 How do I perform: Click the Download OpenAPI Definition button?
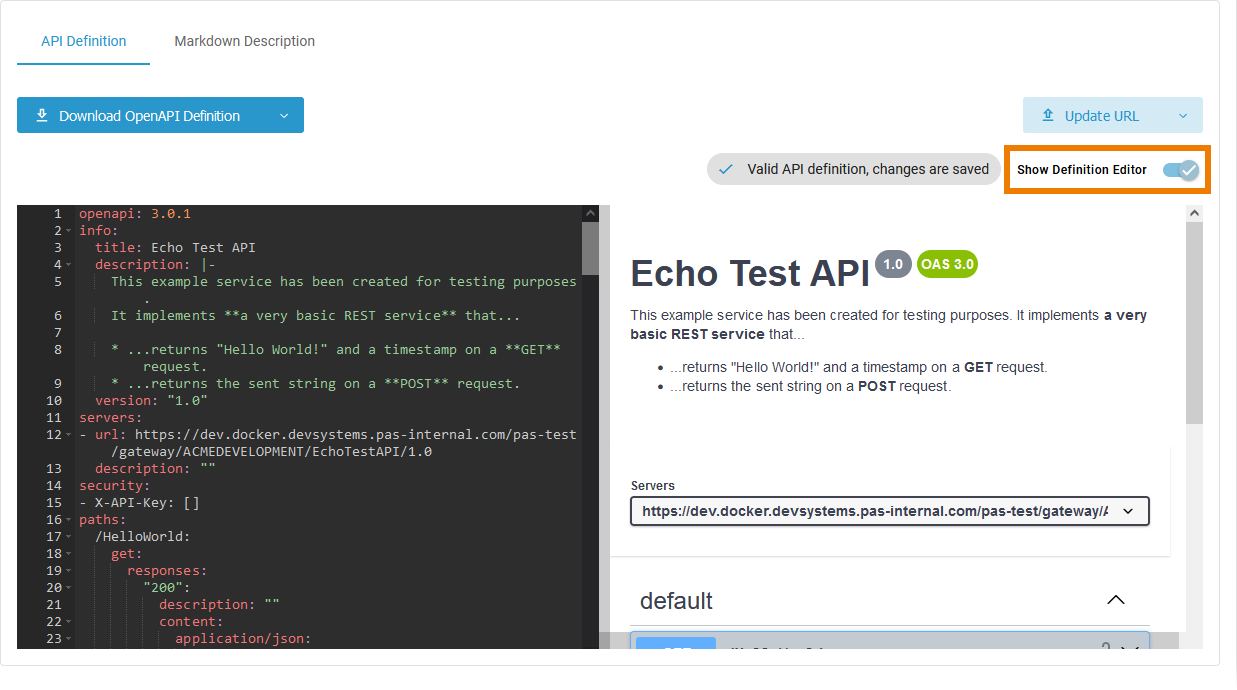(x=150, y=115)
